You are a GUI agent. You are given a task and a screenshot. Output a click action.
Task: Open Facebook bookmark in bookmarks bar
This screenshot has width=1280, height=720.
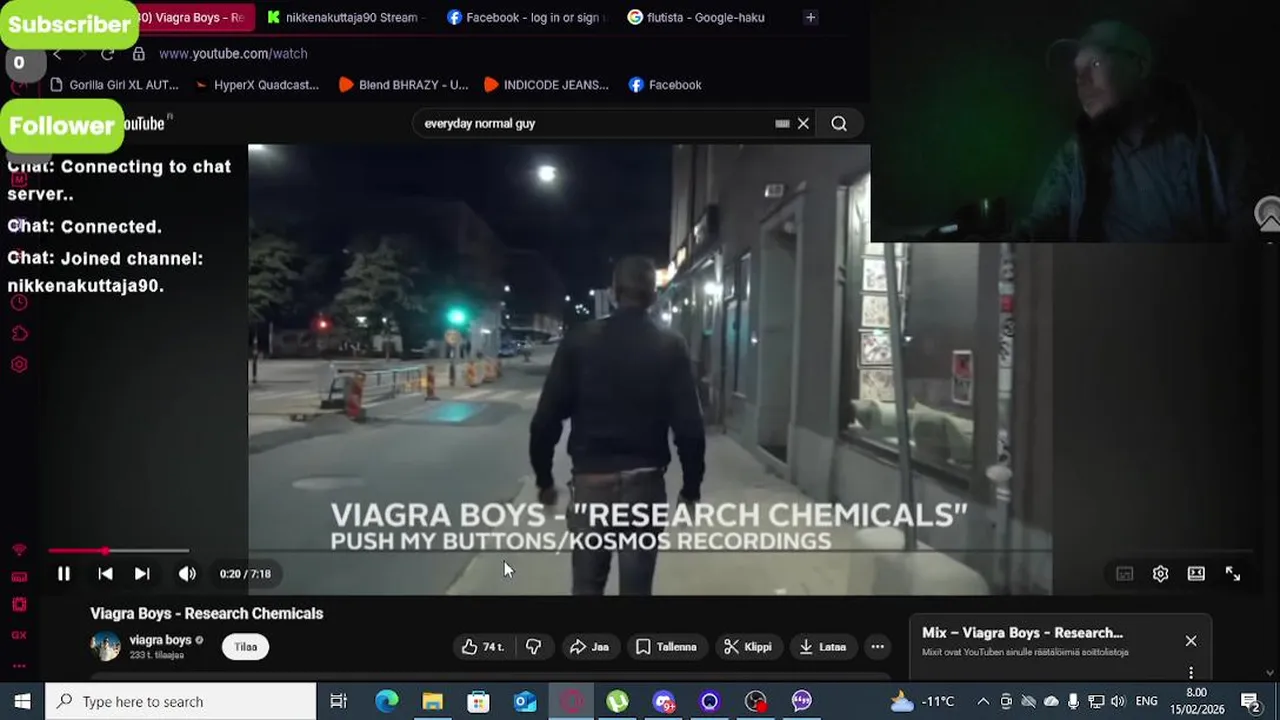pos(665,85)
